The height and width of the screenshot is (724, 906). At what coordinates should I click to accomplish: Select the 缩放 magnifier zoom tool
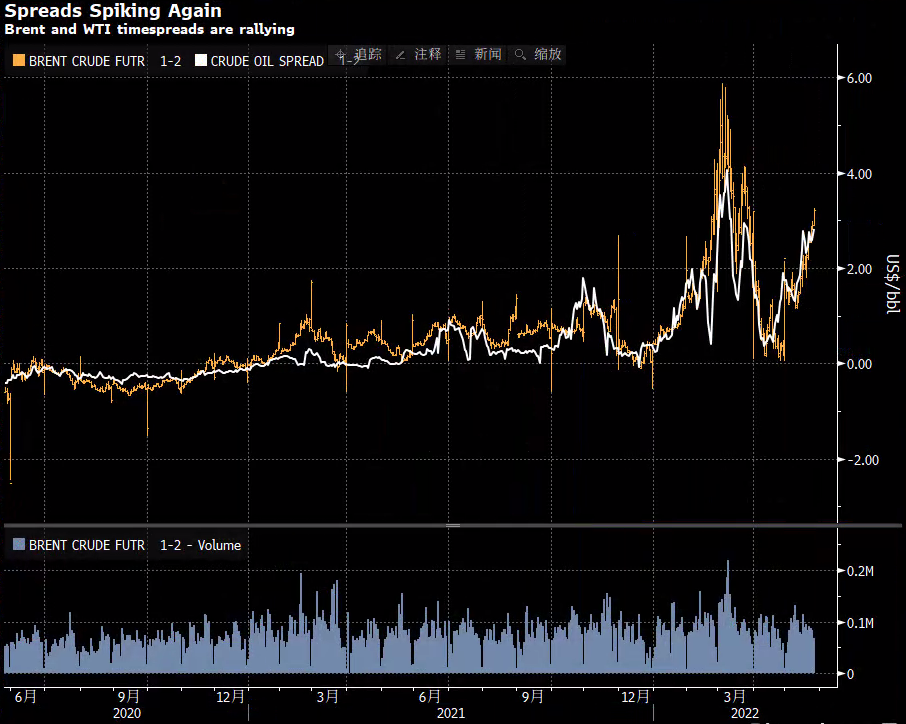(538, 55)
